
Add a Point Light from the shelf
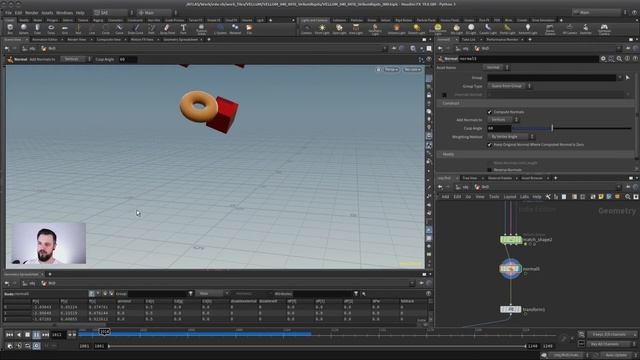322,29
